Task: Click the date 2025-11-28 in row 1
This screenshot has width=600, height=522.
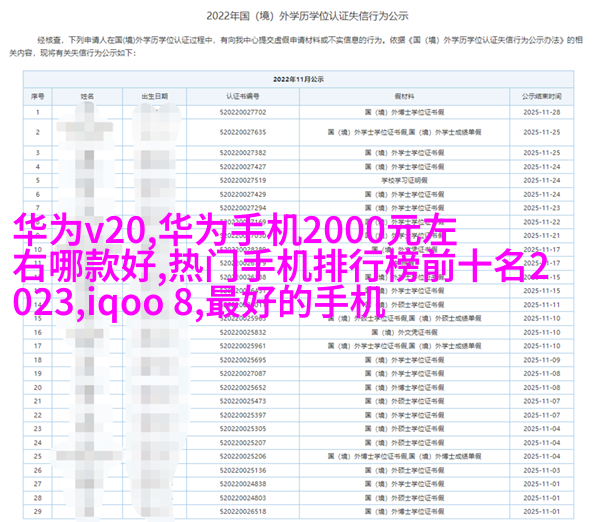Action: (x=542, y=112)
